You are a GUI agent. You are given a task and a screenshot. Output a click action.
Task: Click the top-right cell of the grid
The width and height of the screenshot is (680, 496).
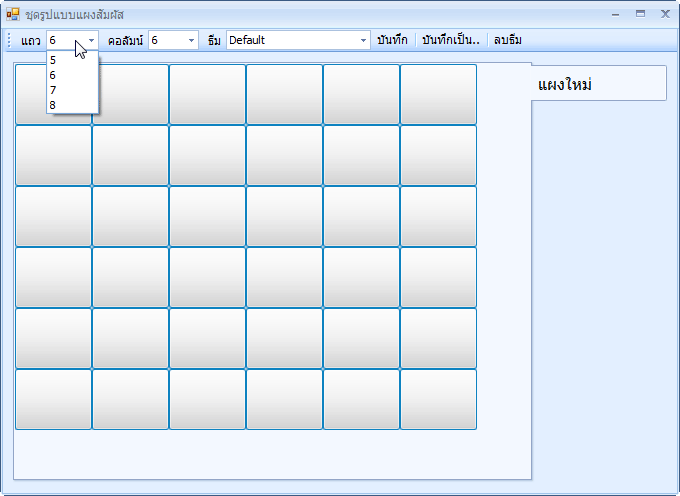438,95
